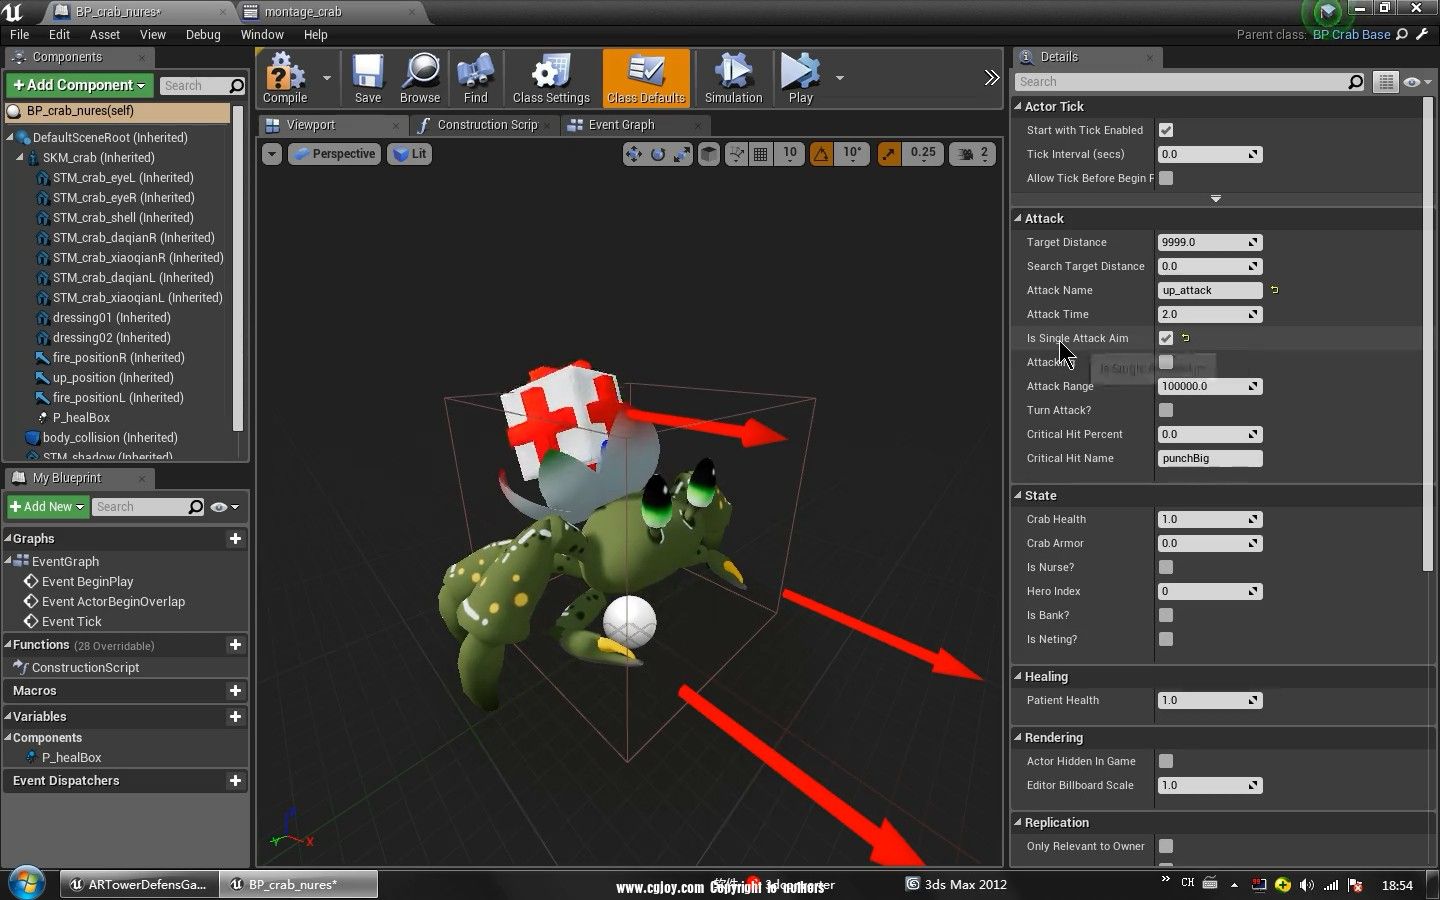This screenshot has width=1440, height=900.
Task: Click Components search magnifier icon
Action: click(237, 86)
